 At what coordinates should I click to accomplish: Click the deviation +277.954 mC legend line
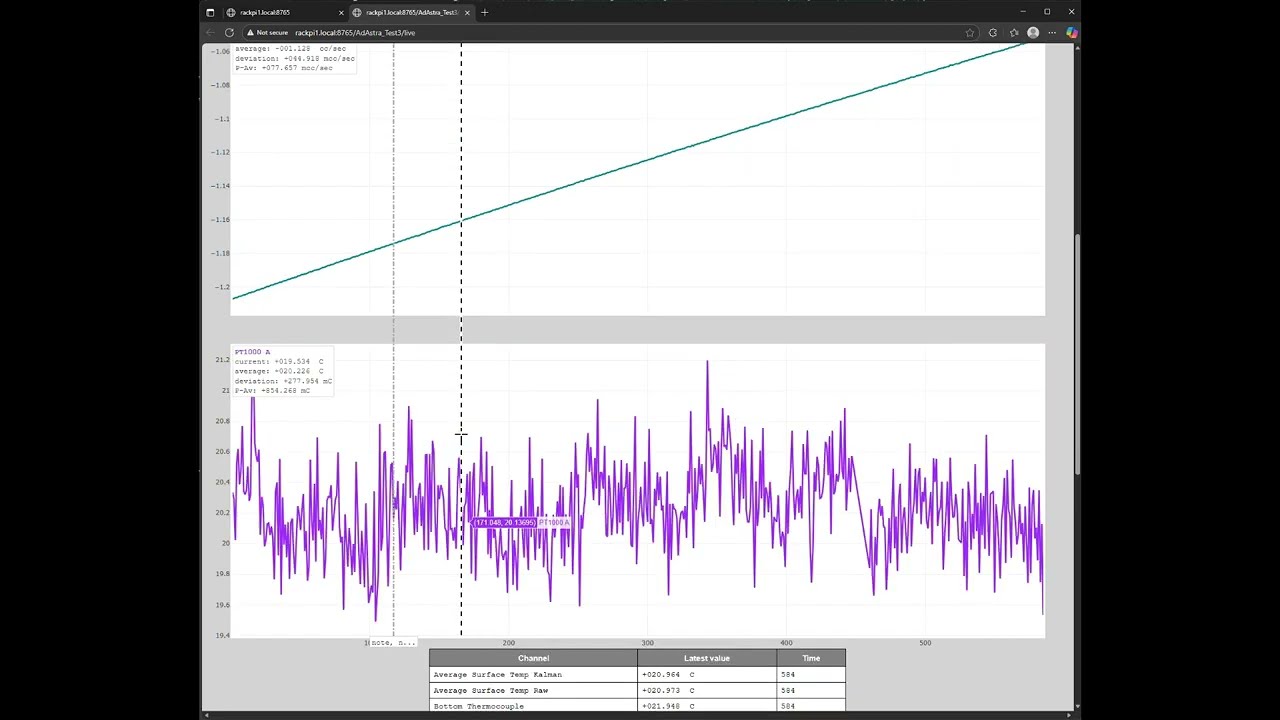coord(283,381)
